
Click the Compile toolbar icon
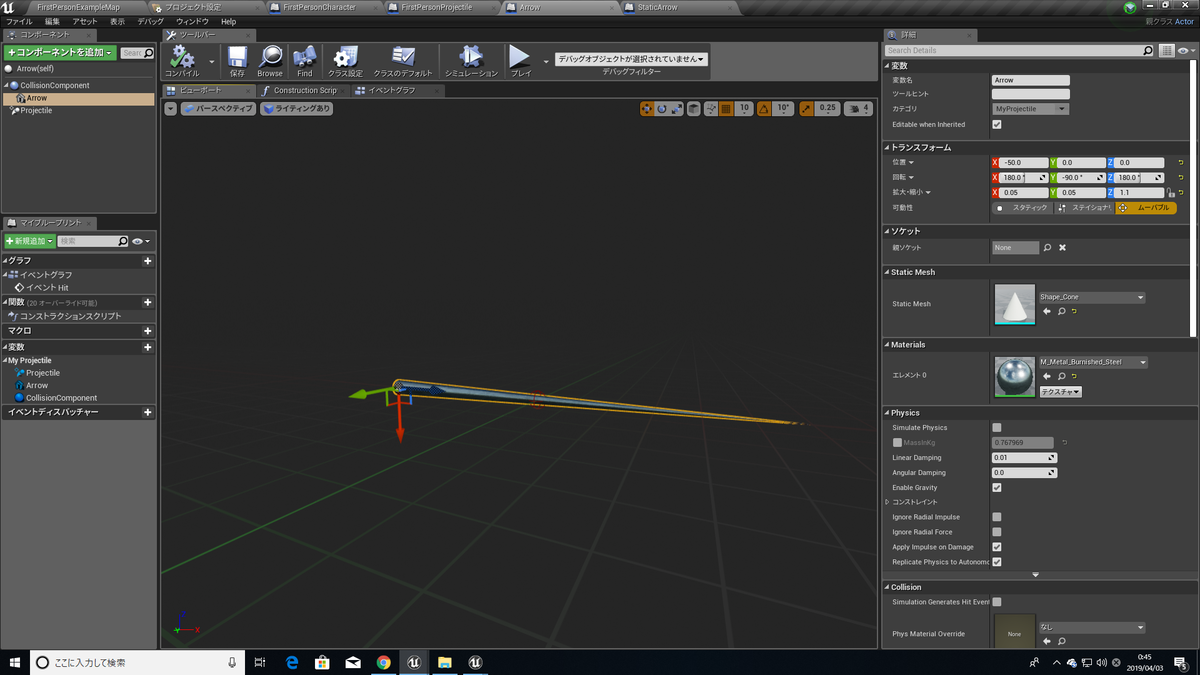pyautogui.click(x=182, y=57)
